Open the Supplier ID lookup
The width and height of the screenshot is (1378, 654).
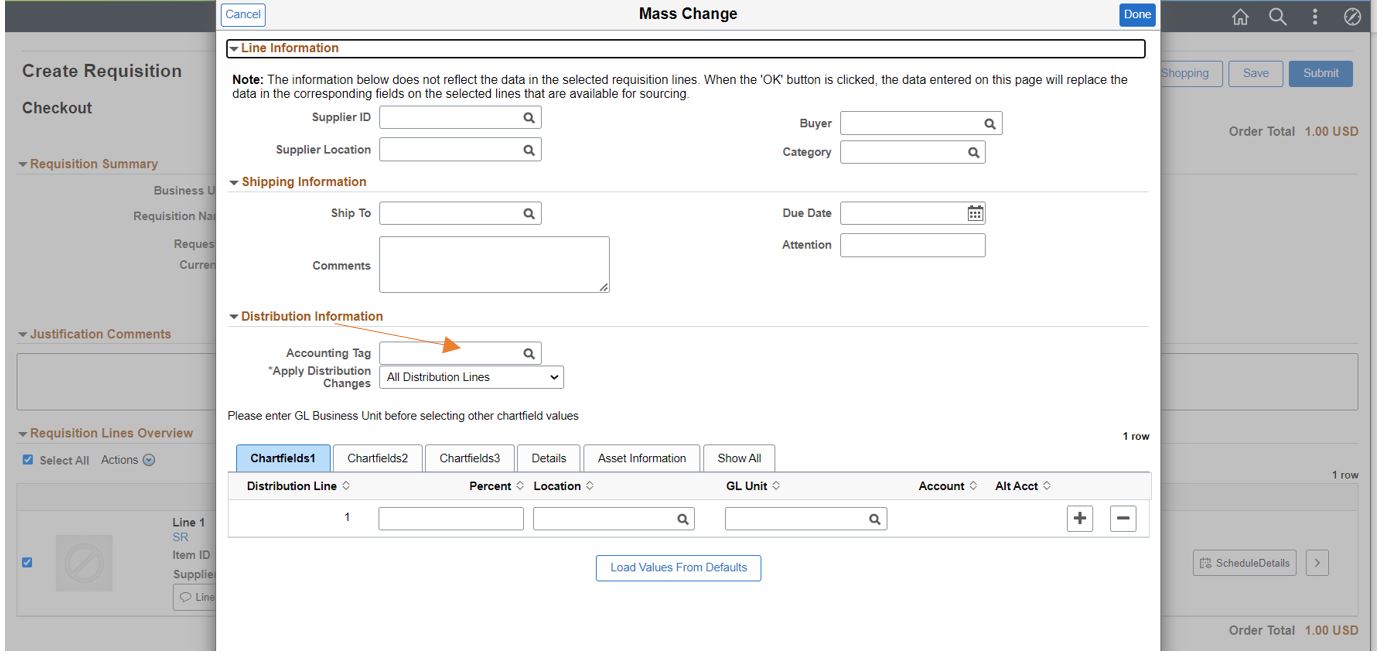pyautogui.click(x=530, y=117)
